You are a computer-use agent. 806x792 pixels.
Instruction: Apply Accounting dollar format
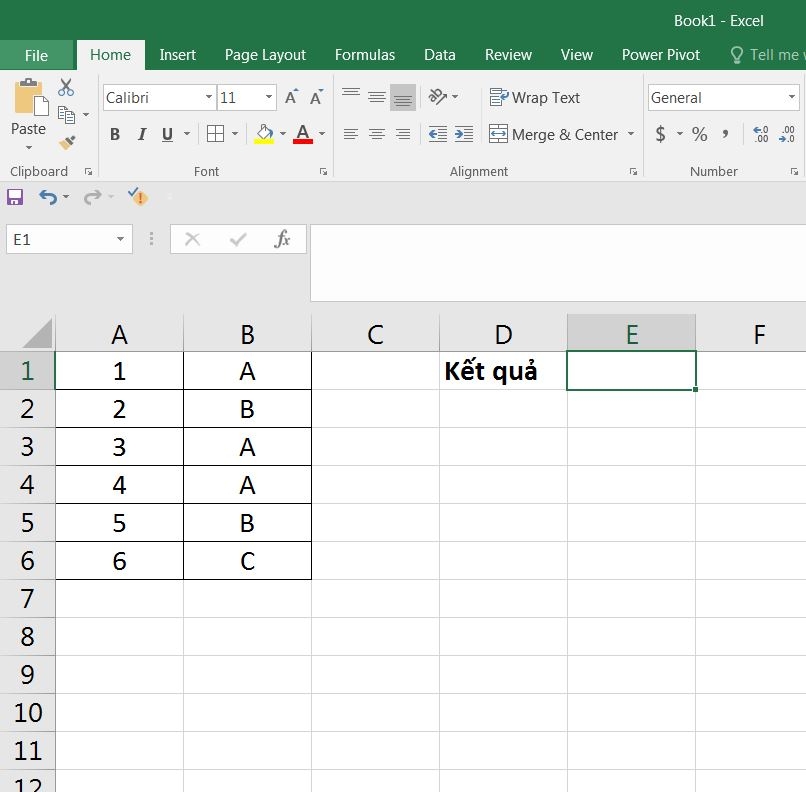[661, 134]
